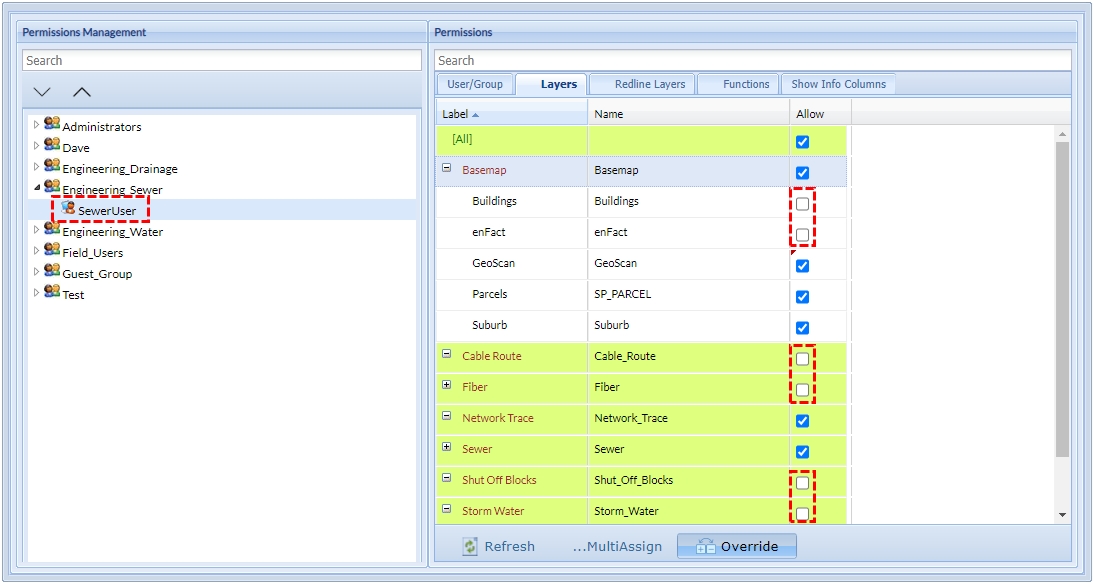Enable the Buildings layer Allow checkbox

click(x=802, y=203)
